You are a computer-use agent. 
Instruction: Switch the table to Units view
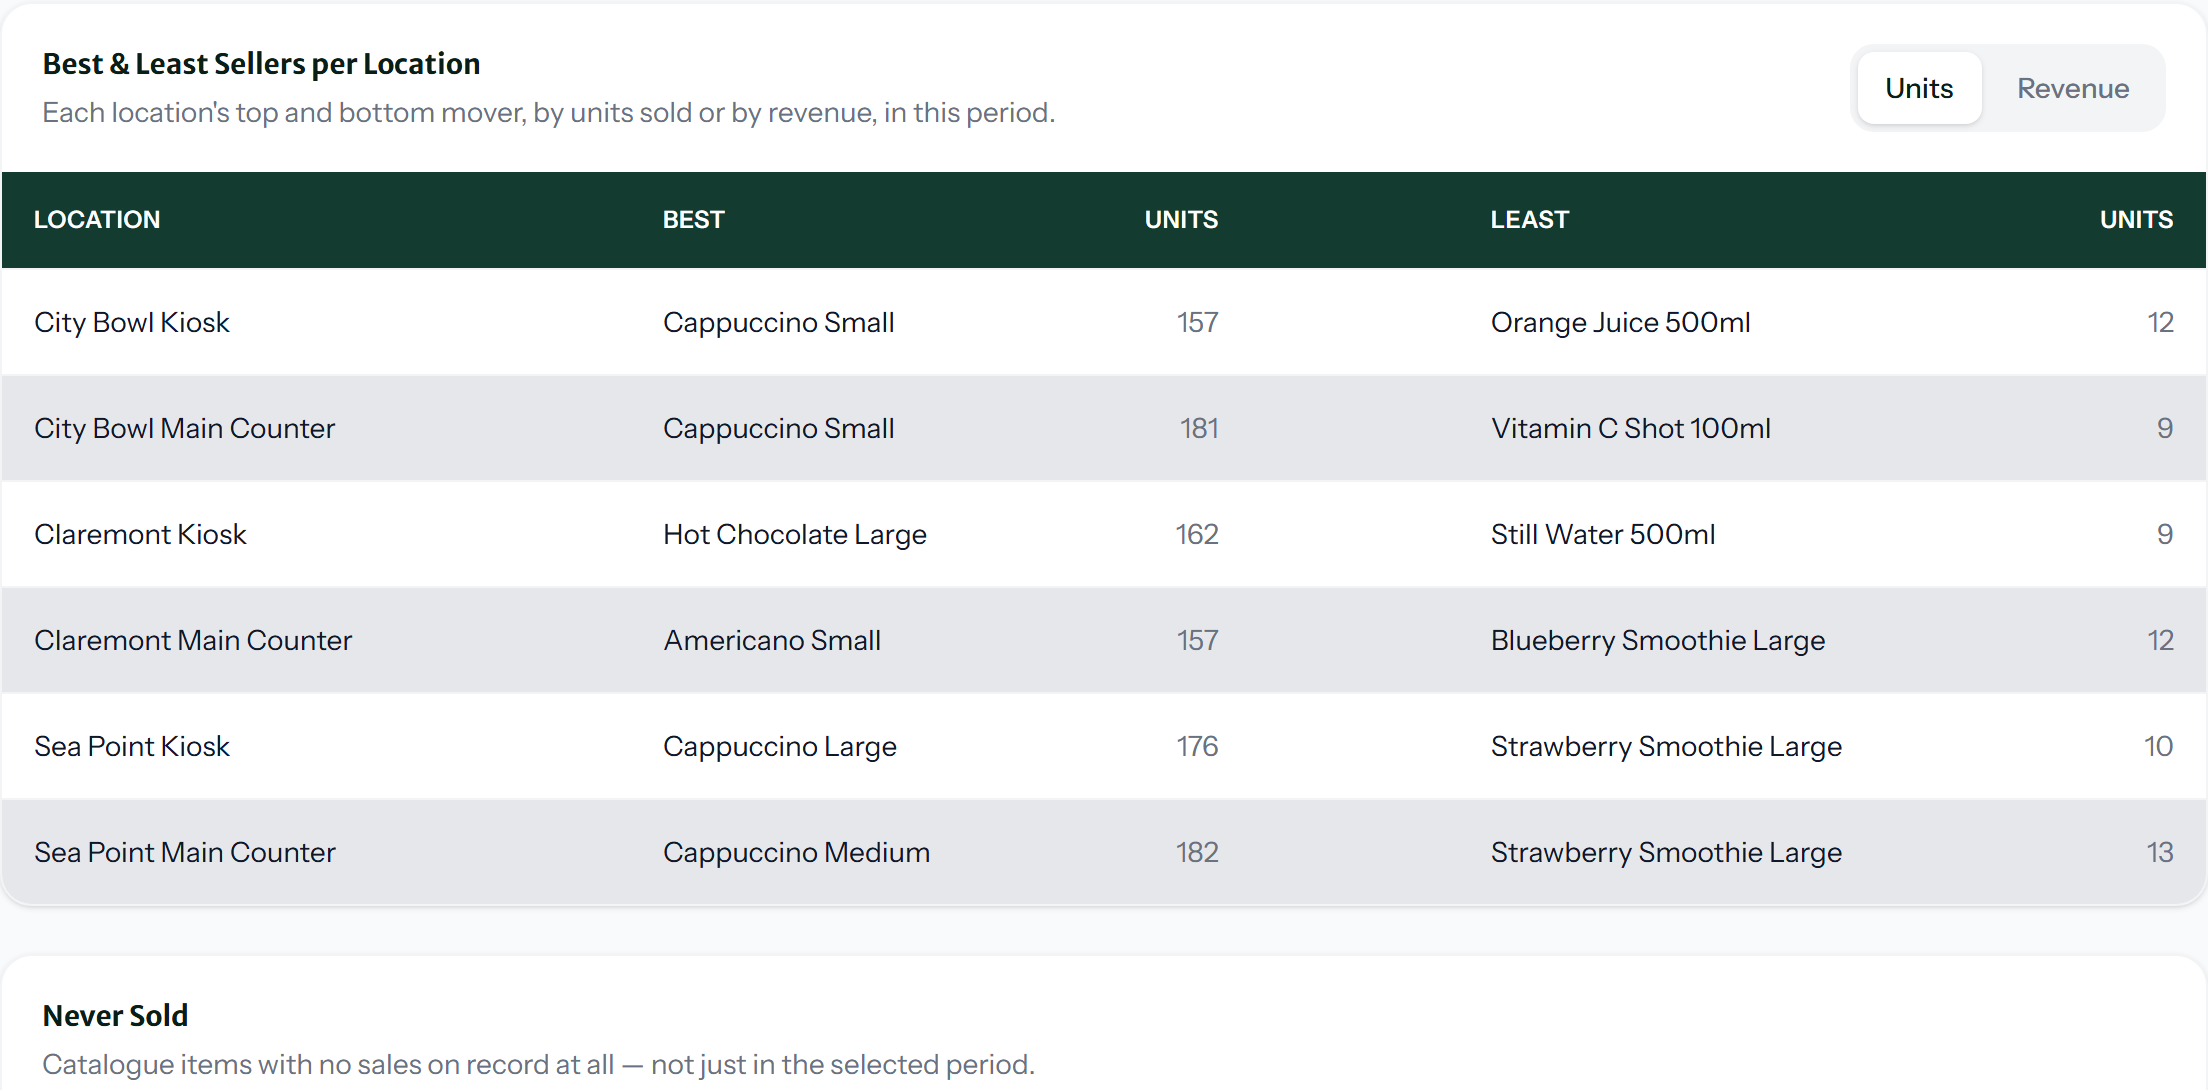coord(1919,88)
